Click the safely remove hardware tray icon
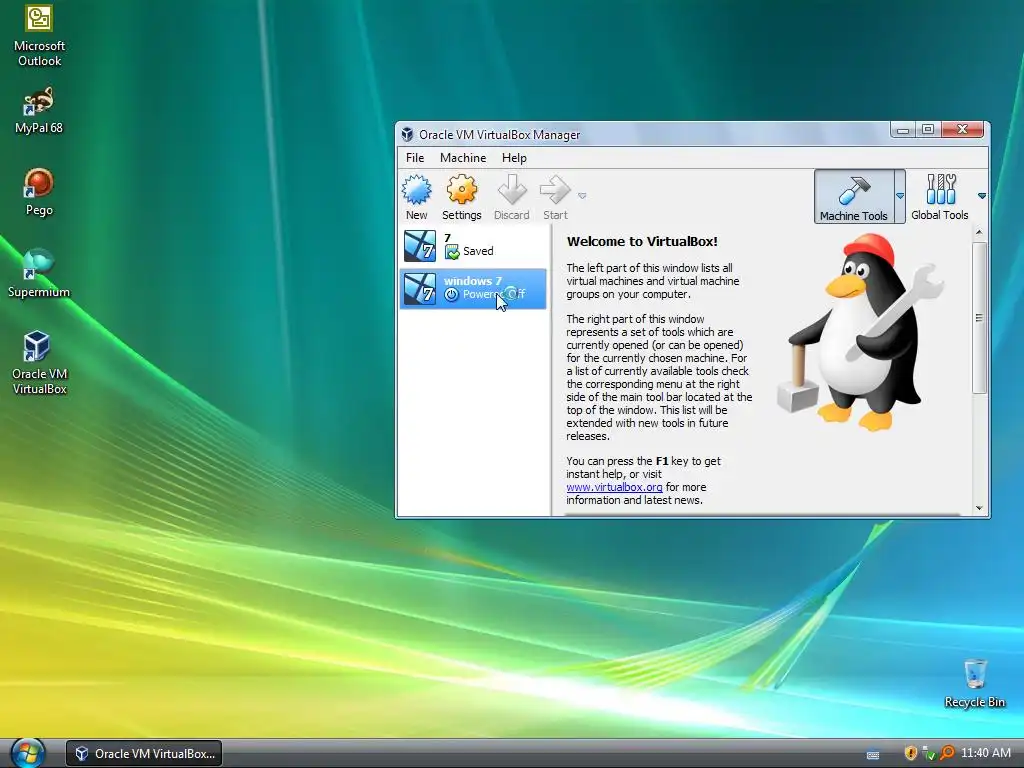The height and width of the screenshot is (768, 1024). (928, 753)
